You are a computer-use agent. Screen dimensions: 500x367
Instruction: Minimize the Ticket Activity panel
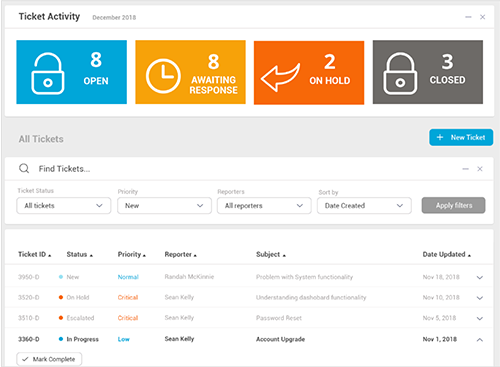468,17
